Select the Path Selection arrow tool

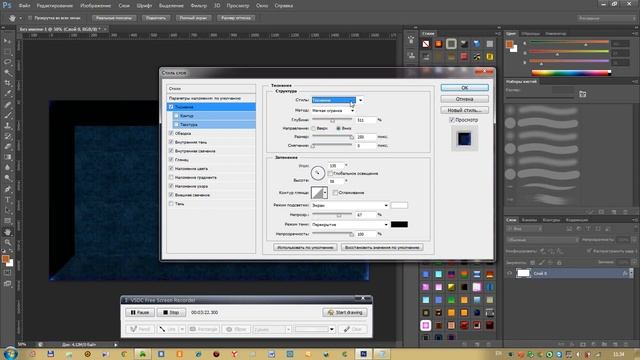[x=7, y=210]
